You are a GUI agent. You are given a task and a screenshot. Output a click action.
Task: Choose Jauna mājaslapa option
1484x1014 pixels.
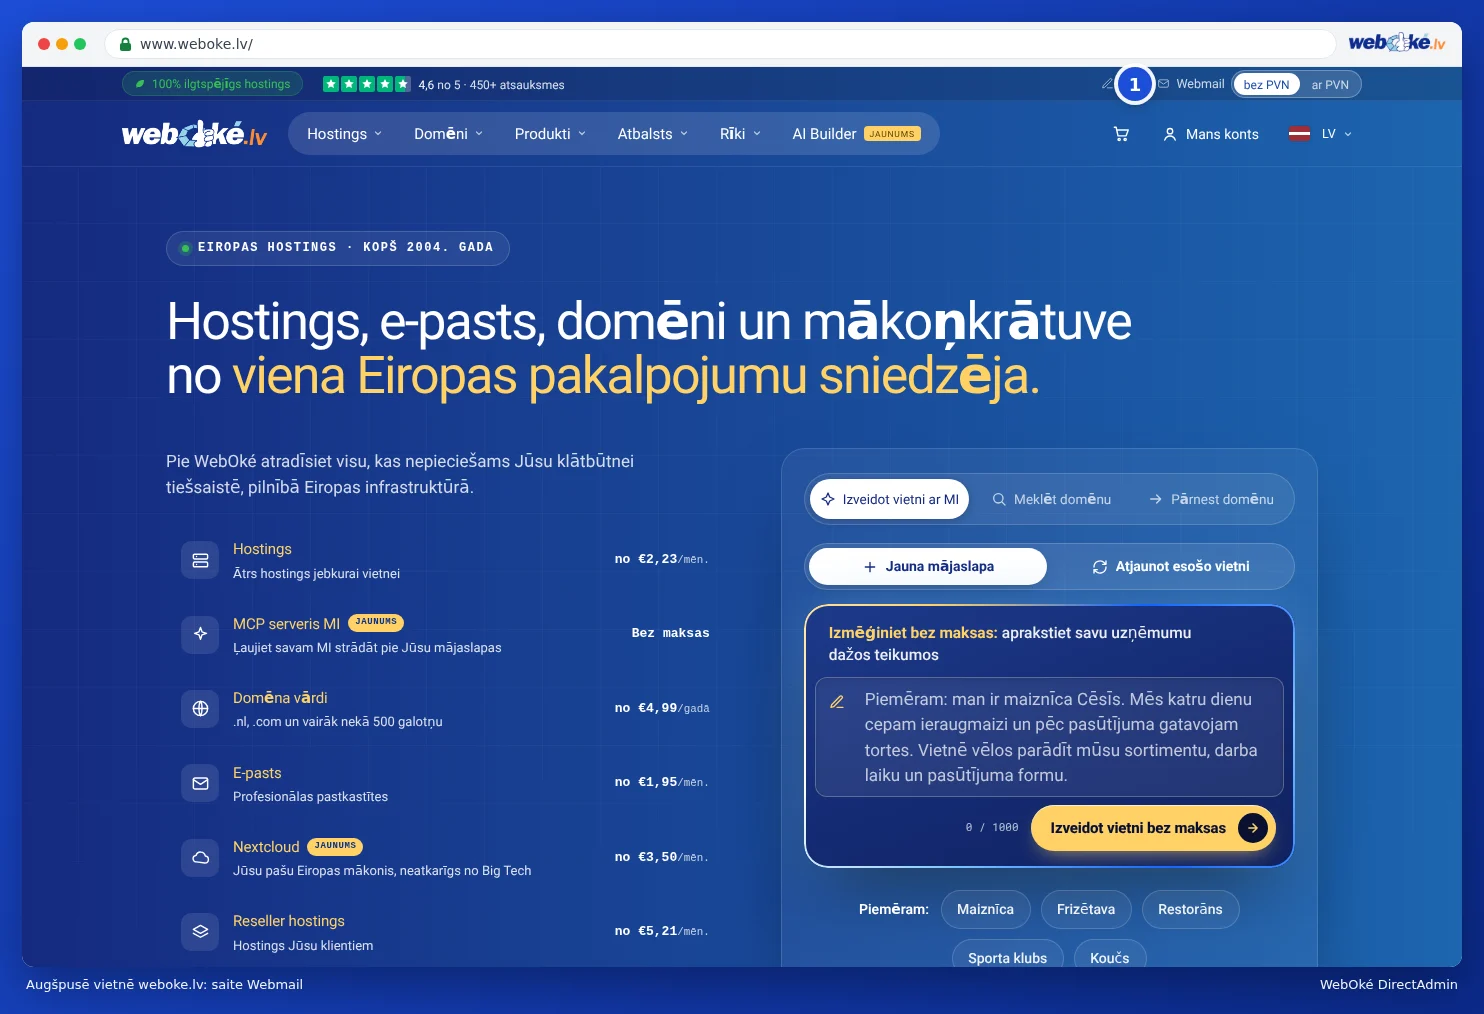pos(928,566)
